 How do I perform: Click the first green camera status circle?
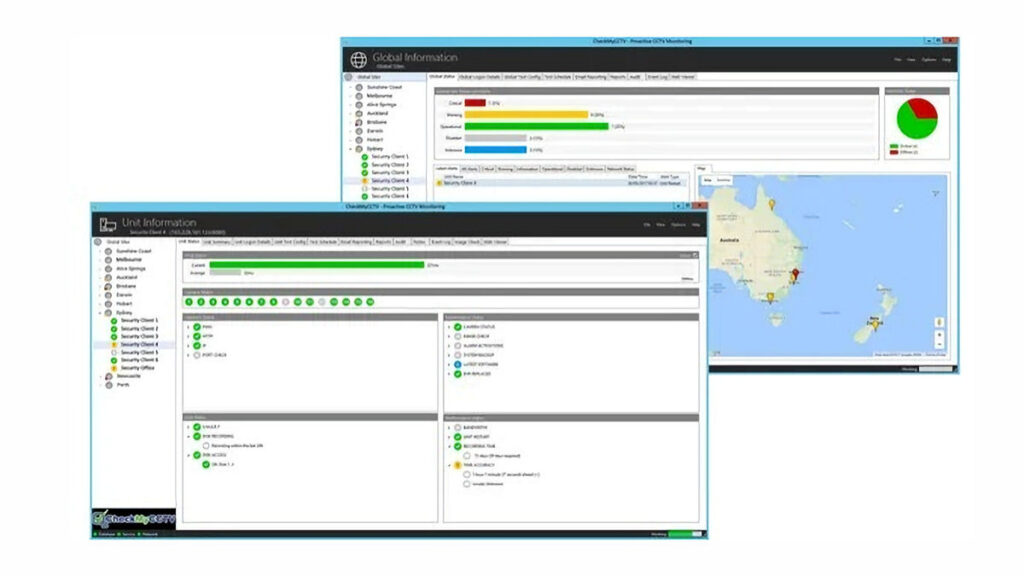click(189, 301)
